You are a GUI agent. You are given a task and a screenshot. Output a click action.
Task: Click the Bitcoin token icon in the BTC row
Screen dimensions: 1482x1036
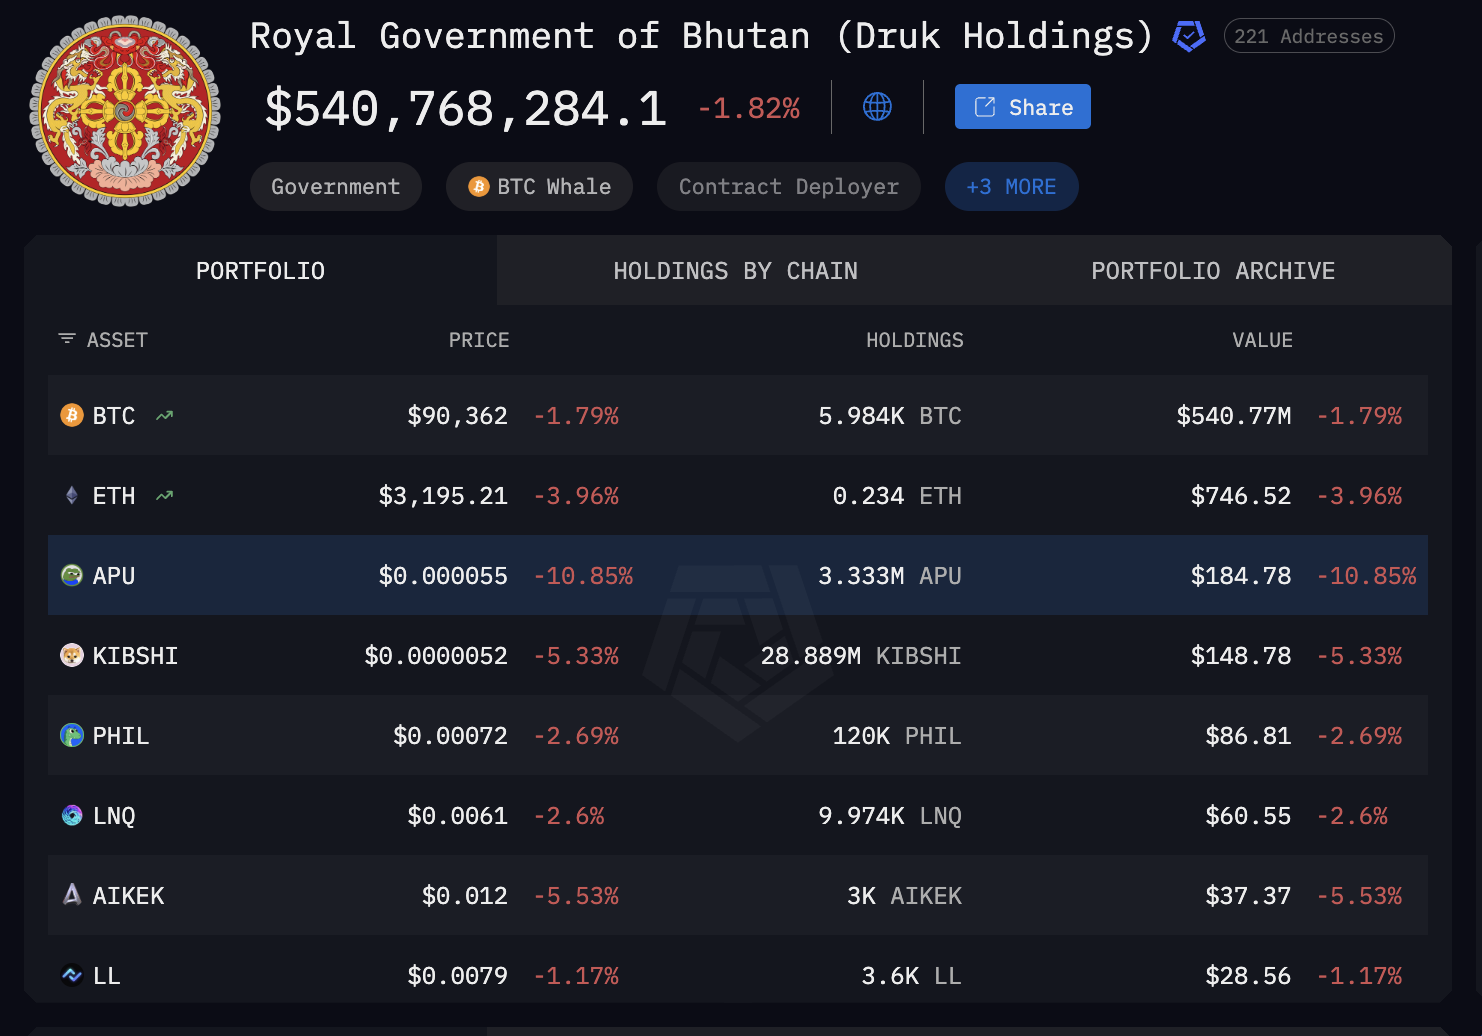(71, 415)
